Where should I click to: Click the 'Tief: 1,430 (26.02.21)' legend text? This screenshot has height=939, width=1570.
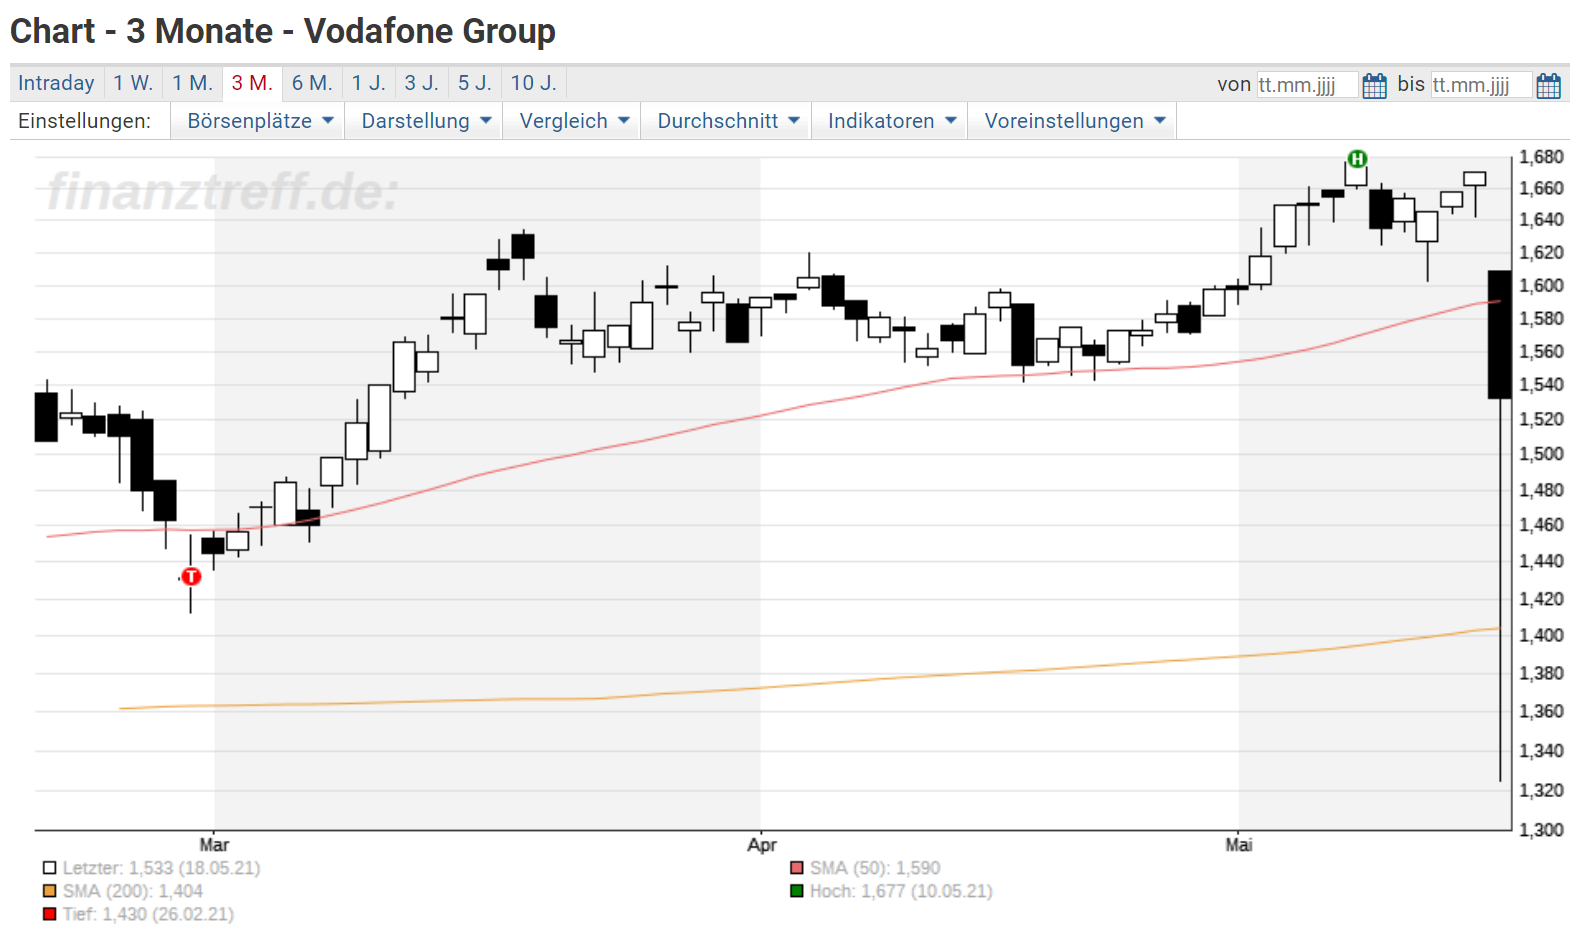(148, 914)
